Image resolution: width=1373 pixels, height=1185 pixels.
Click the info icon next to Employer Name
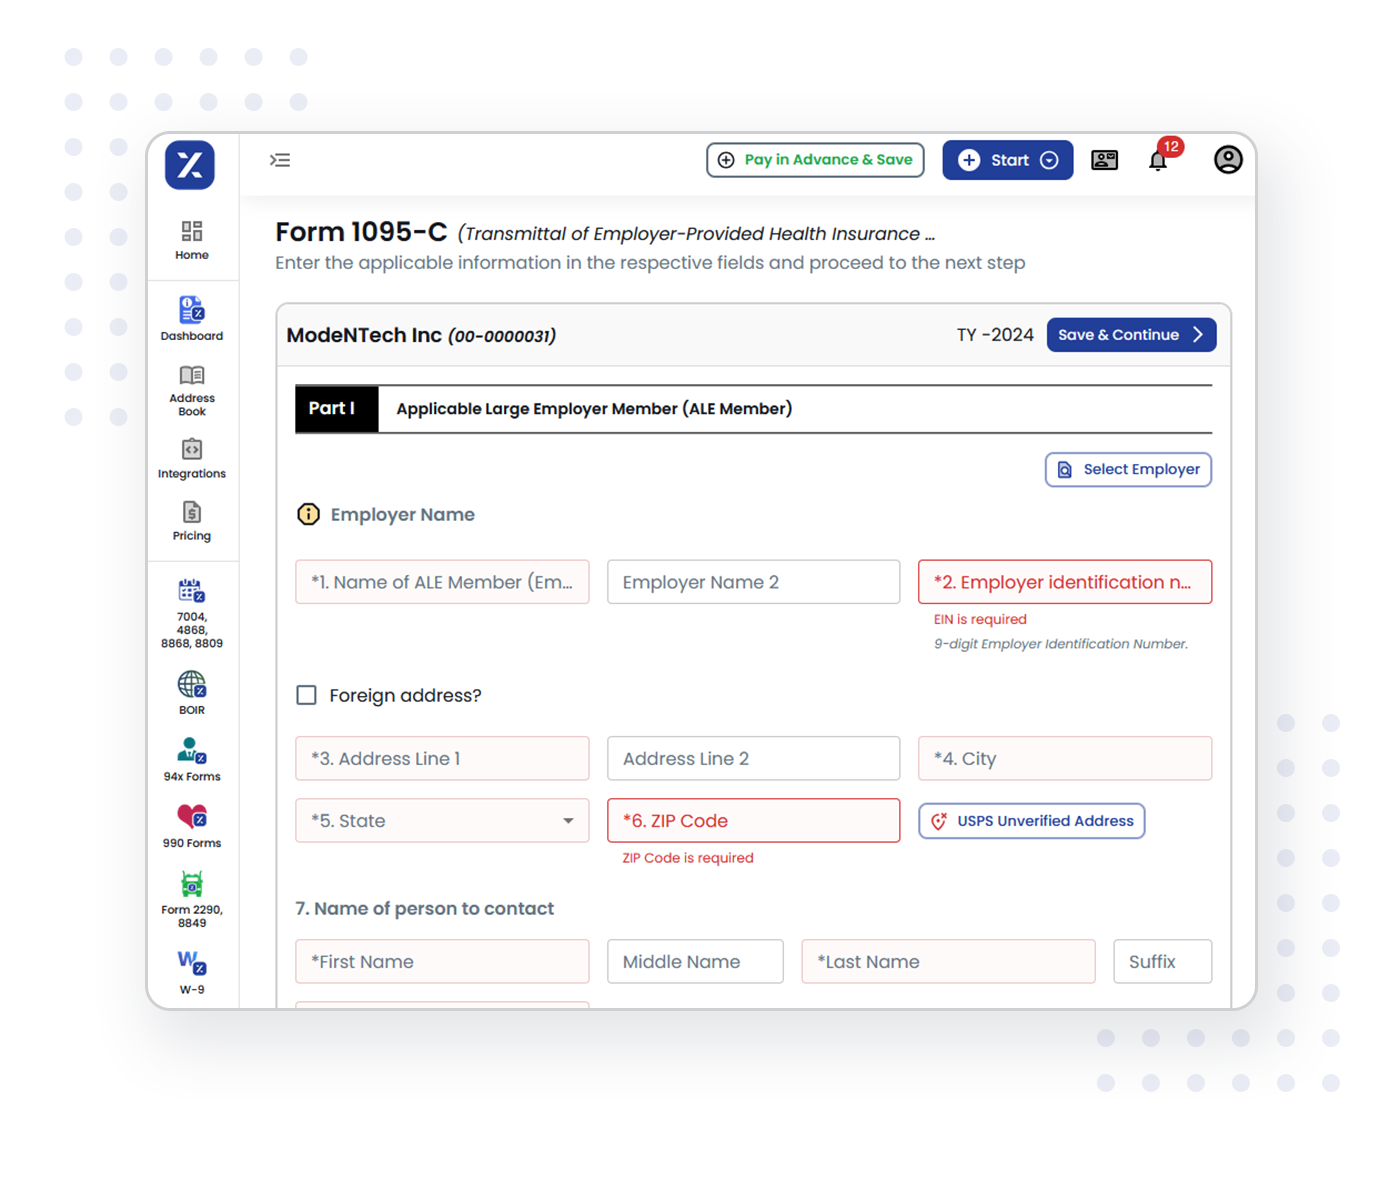click(x=308, y=514)
